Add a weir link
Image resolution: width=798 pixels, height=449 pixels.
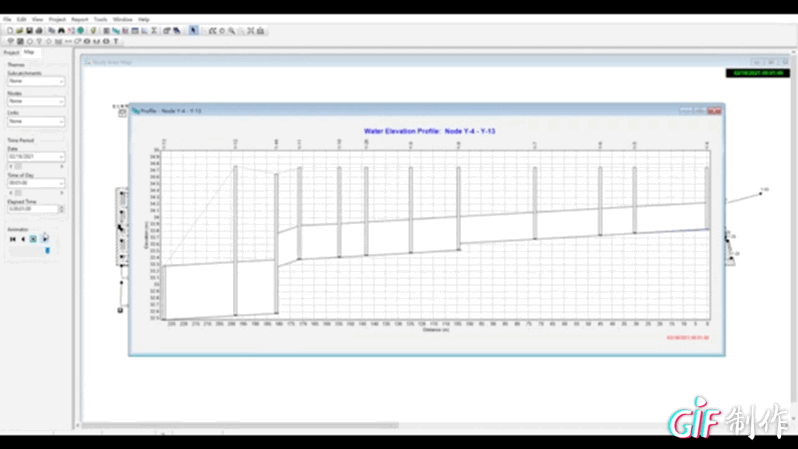pos(97,41)
